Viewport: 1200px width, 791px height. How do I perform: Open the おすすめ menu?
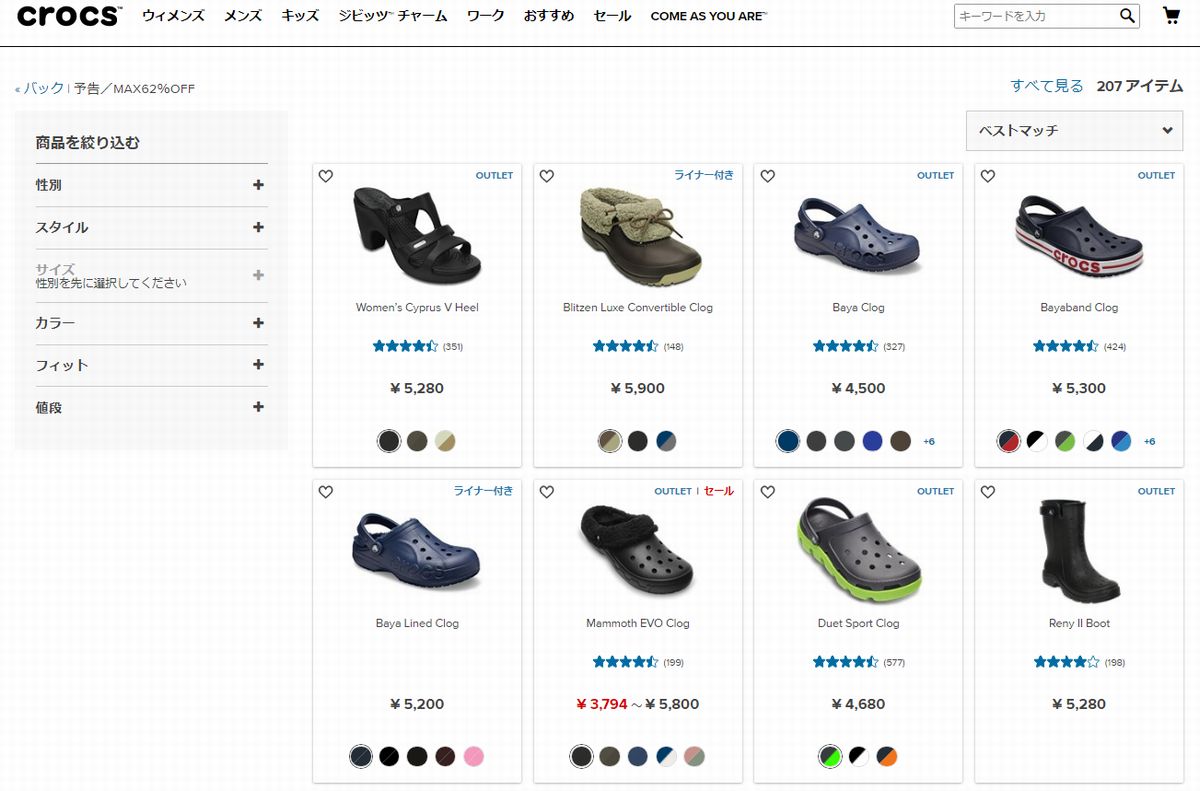click(x=549, y=16)
